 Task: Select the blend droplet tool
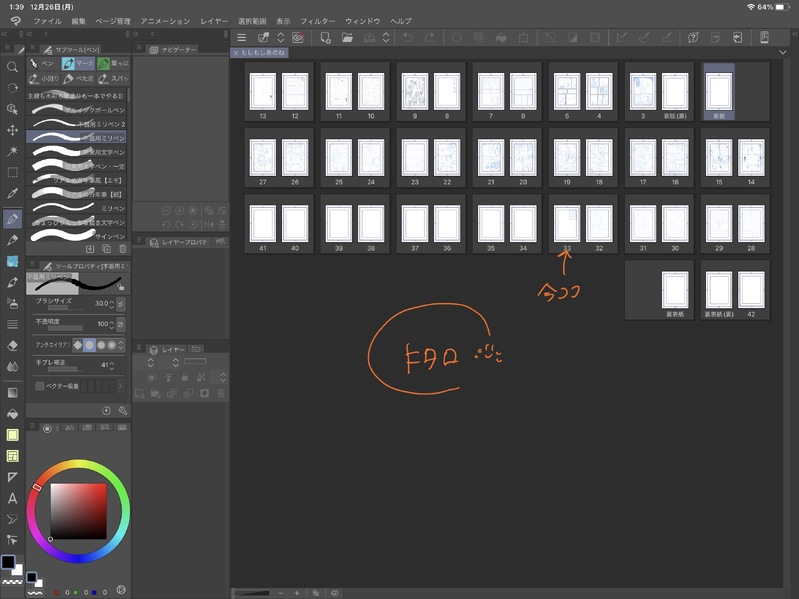[12, 367]
